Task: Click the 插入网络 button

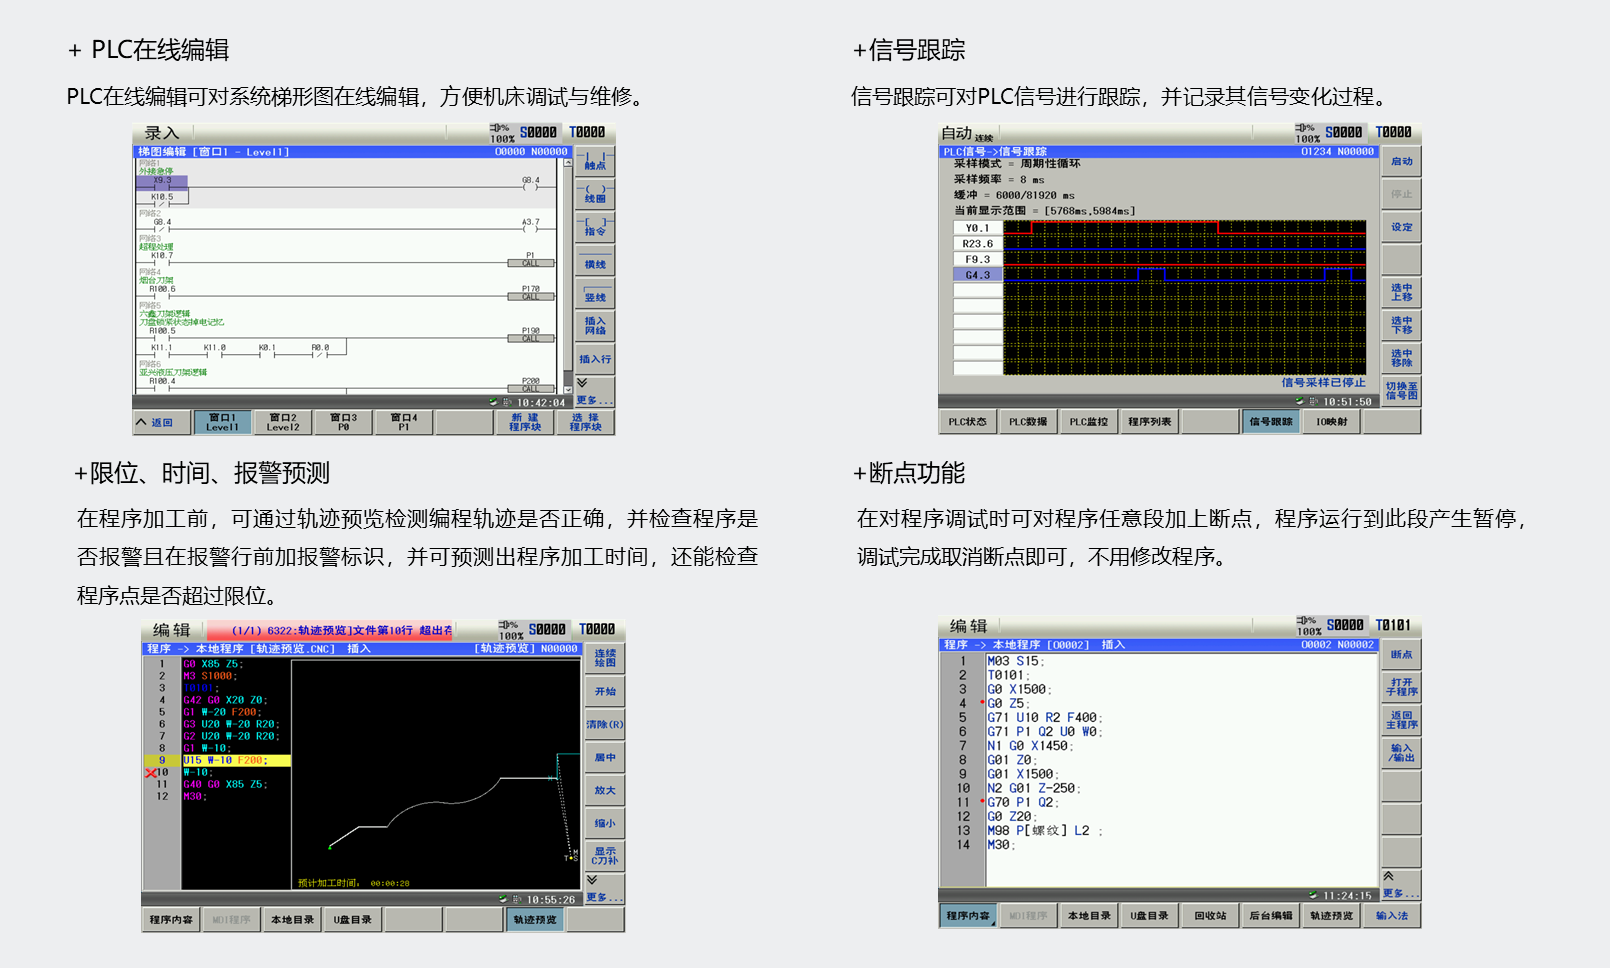Action: [595, 326]
